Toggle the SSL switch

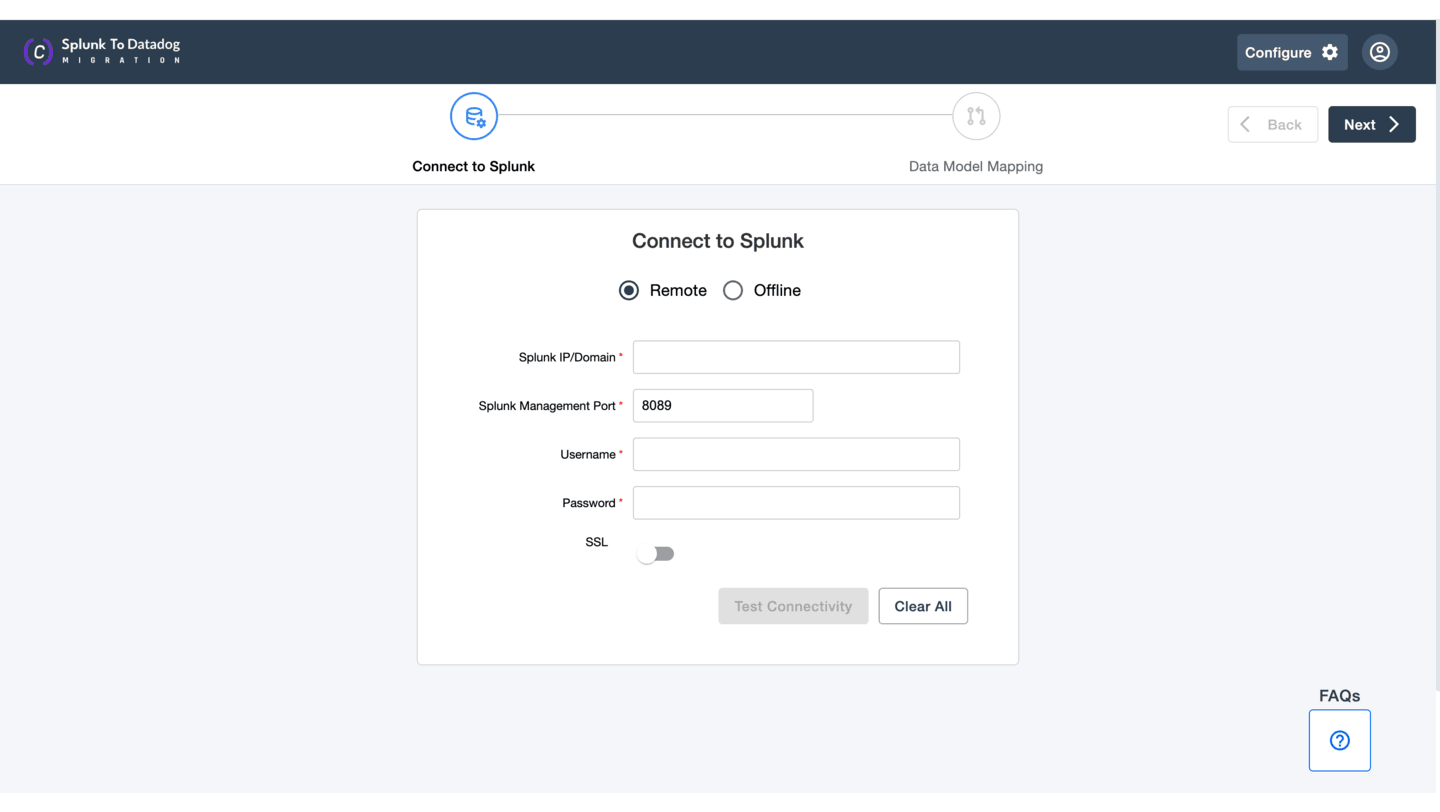pos(656,554)
